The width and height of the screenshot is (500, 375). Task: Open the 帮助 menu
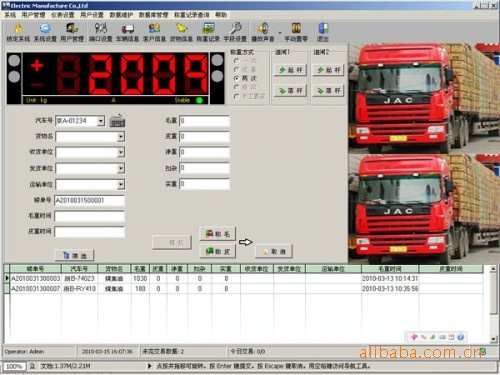pyautogui.click(x=221, y=15)
